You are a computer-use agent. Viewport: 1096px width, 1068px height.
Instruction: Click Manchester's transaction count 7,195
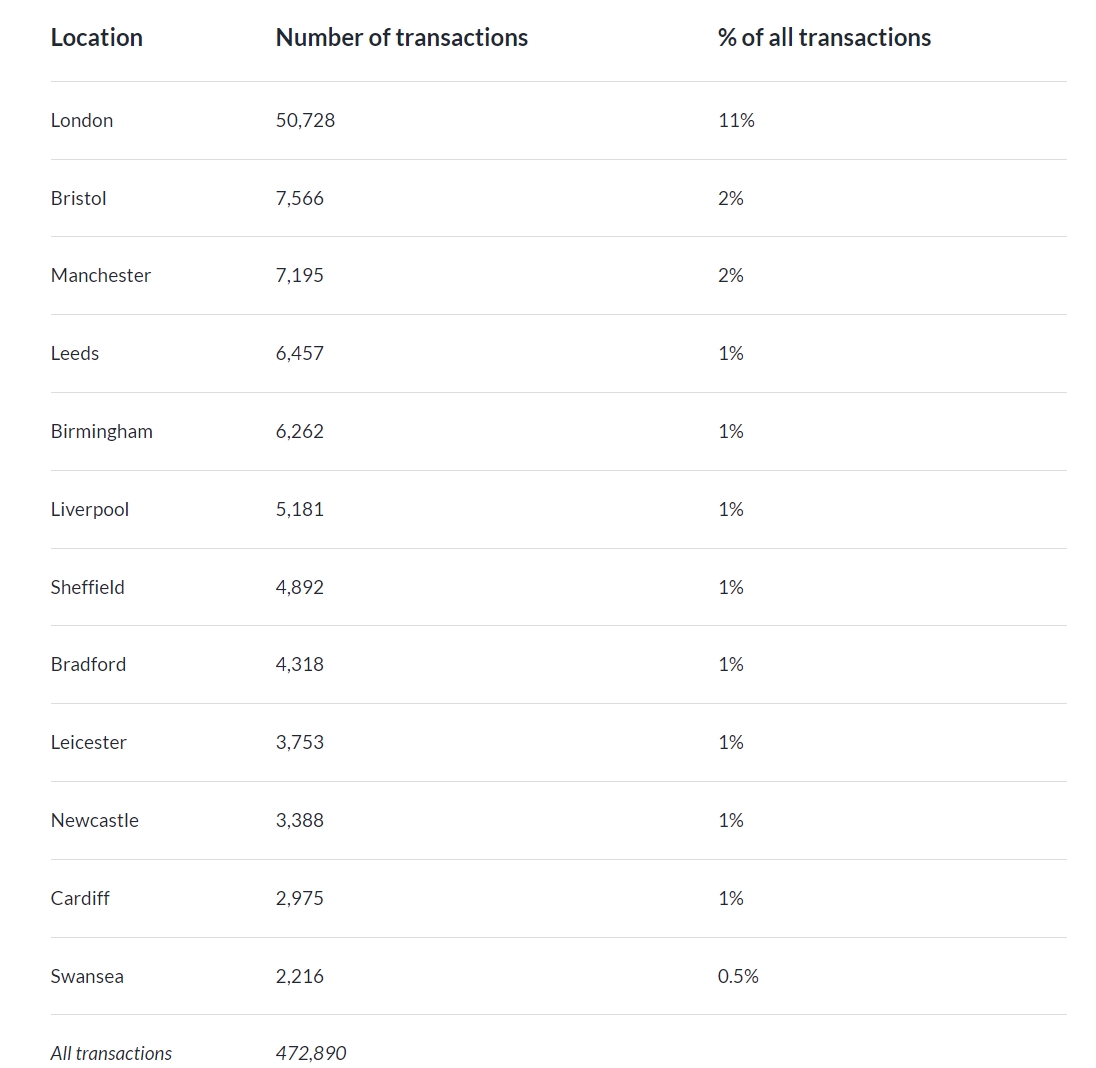299,275
